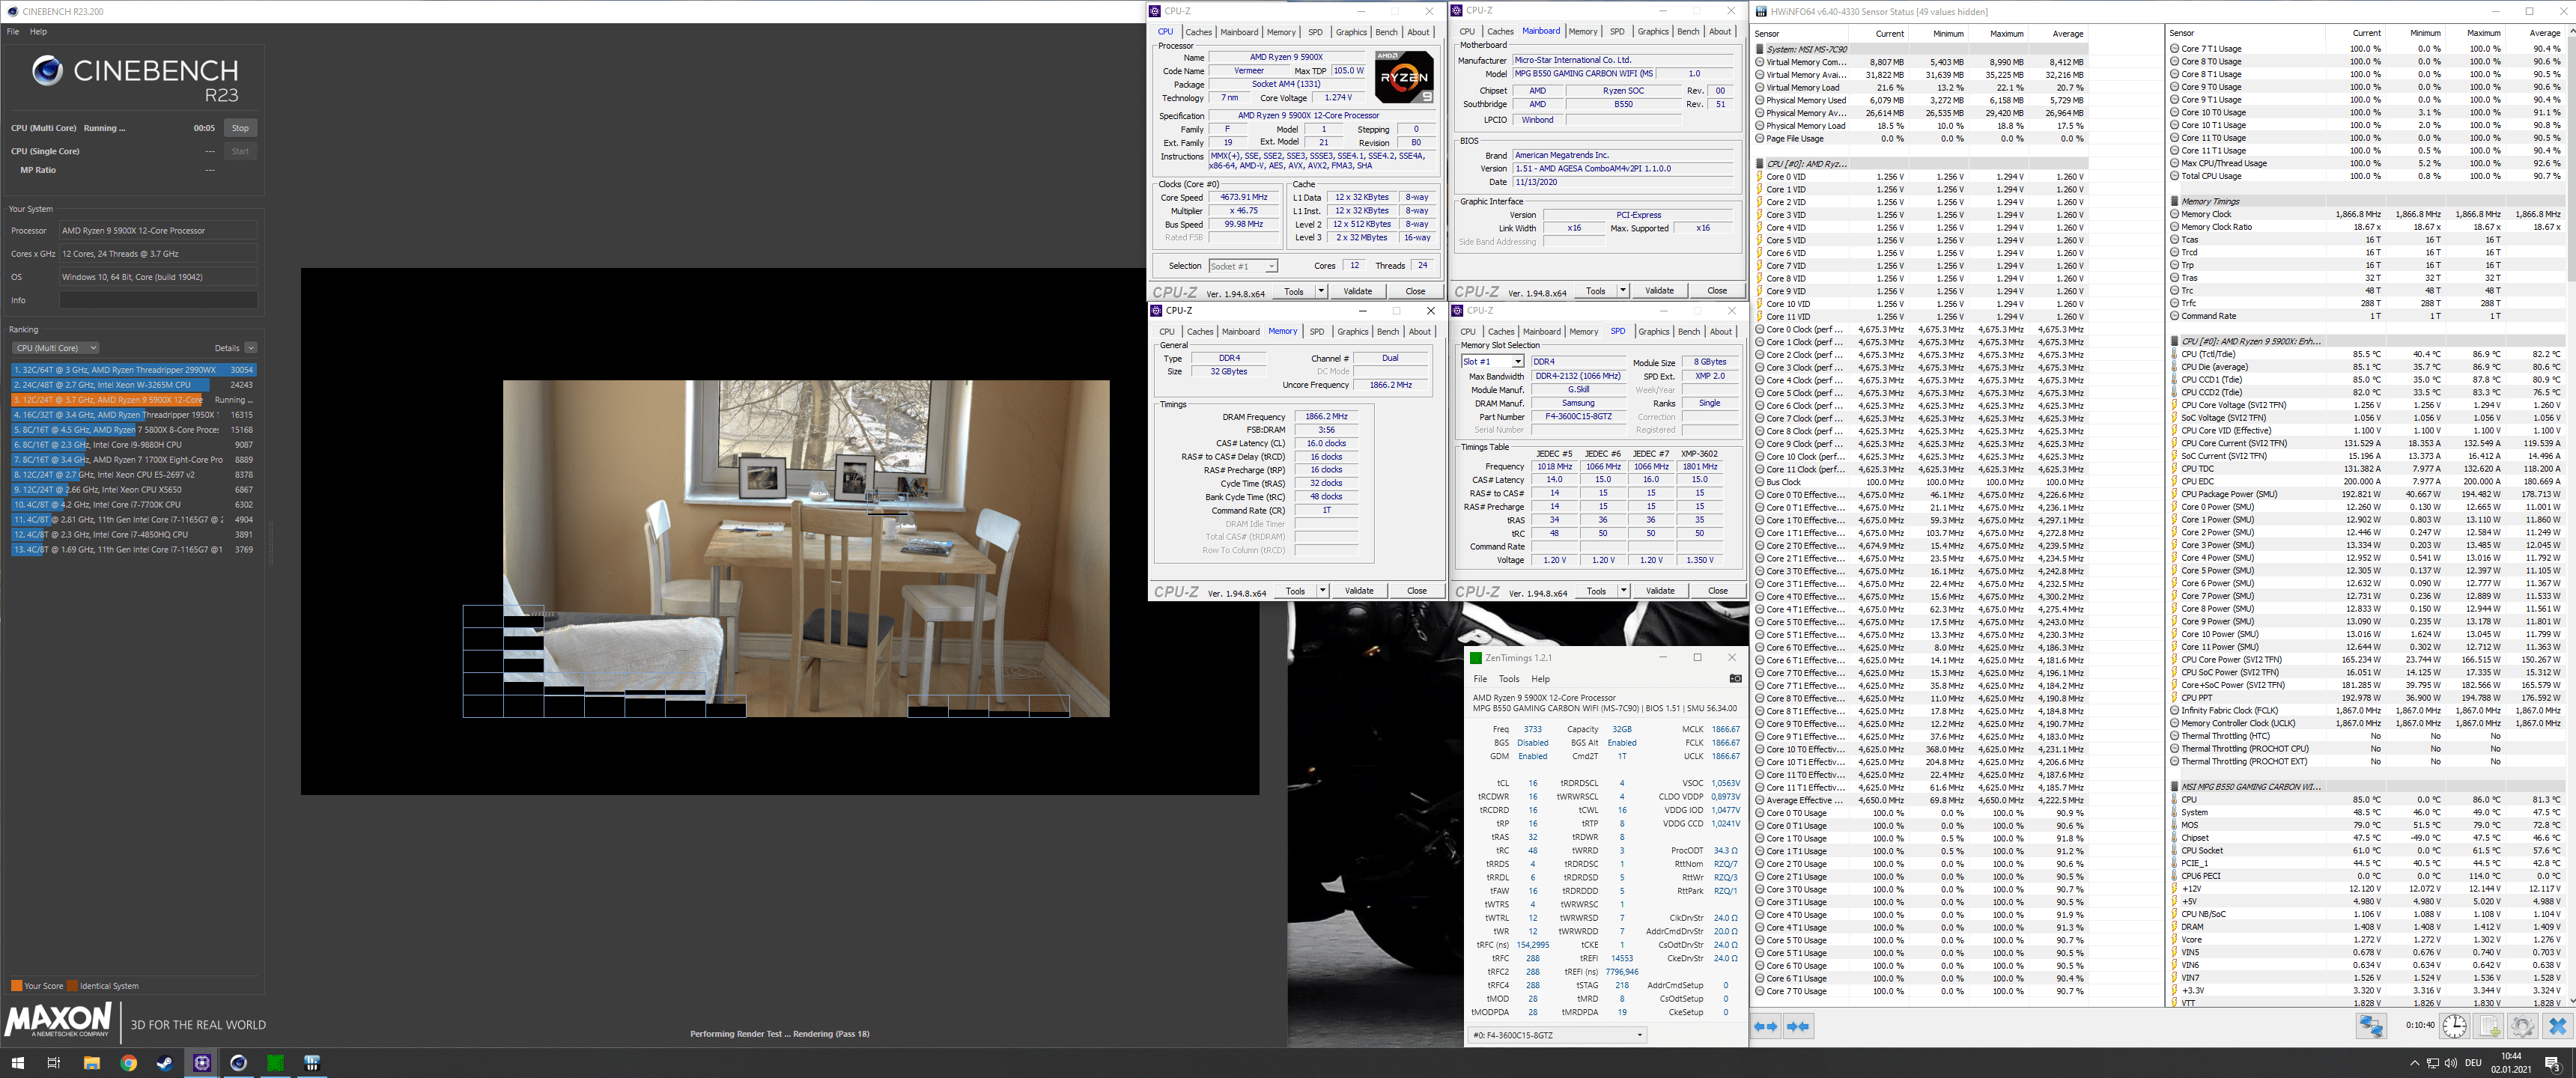The height and width of the screenshot is (1078, 2576).
Task: Open HWiNFO sensor settings gear icon
Action: 2523,1026
